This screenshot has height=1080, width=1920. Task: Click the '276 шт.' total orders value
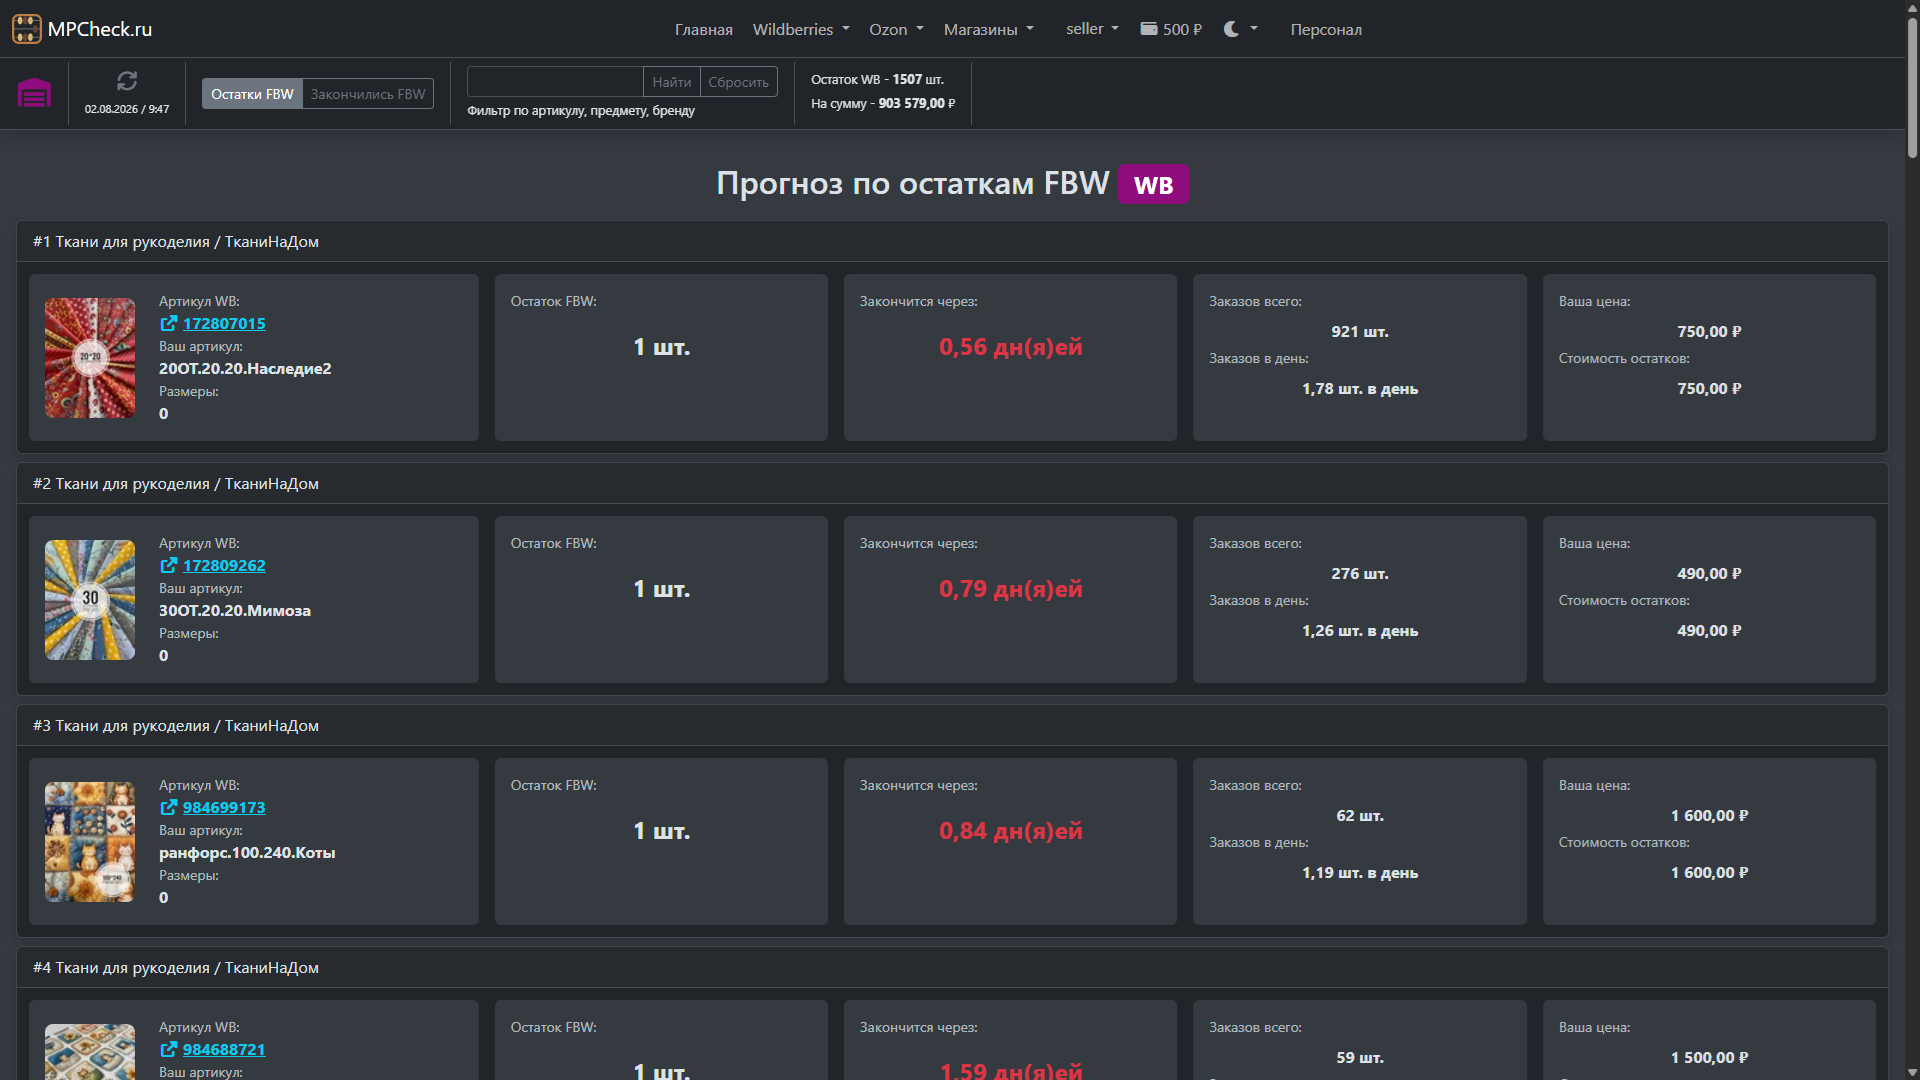pos(1360,573)
